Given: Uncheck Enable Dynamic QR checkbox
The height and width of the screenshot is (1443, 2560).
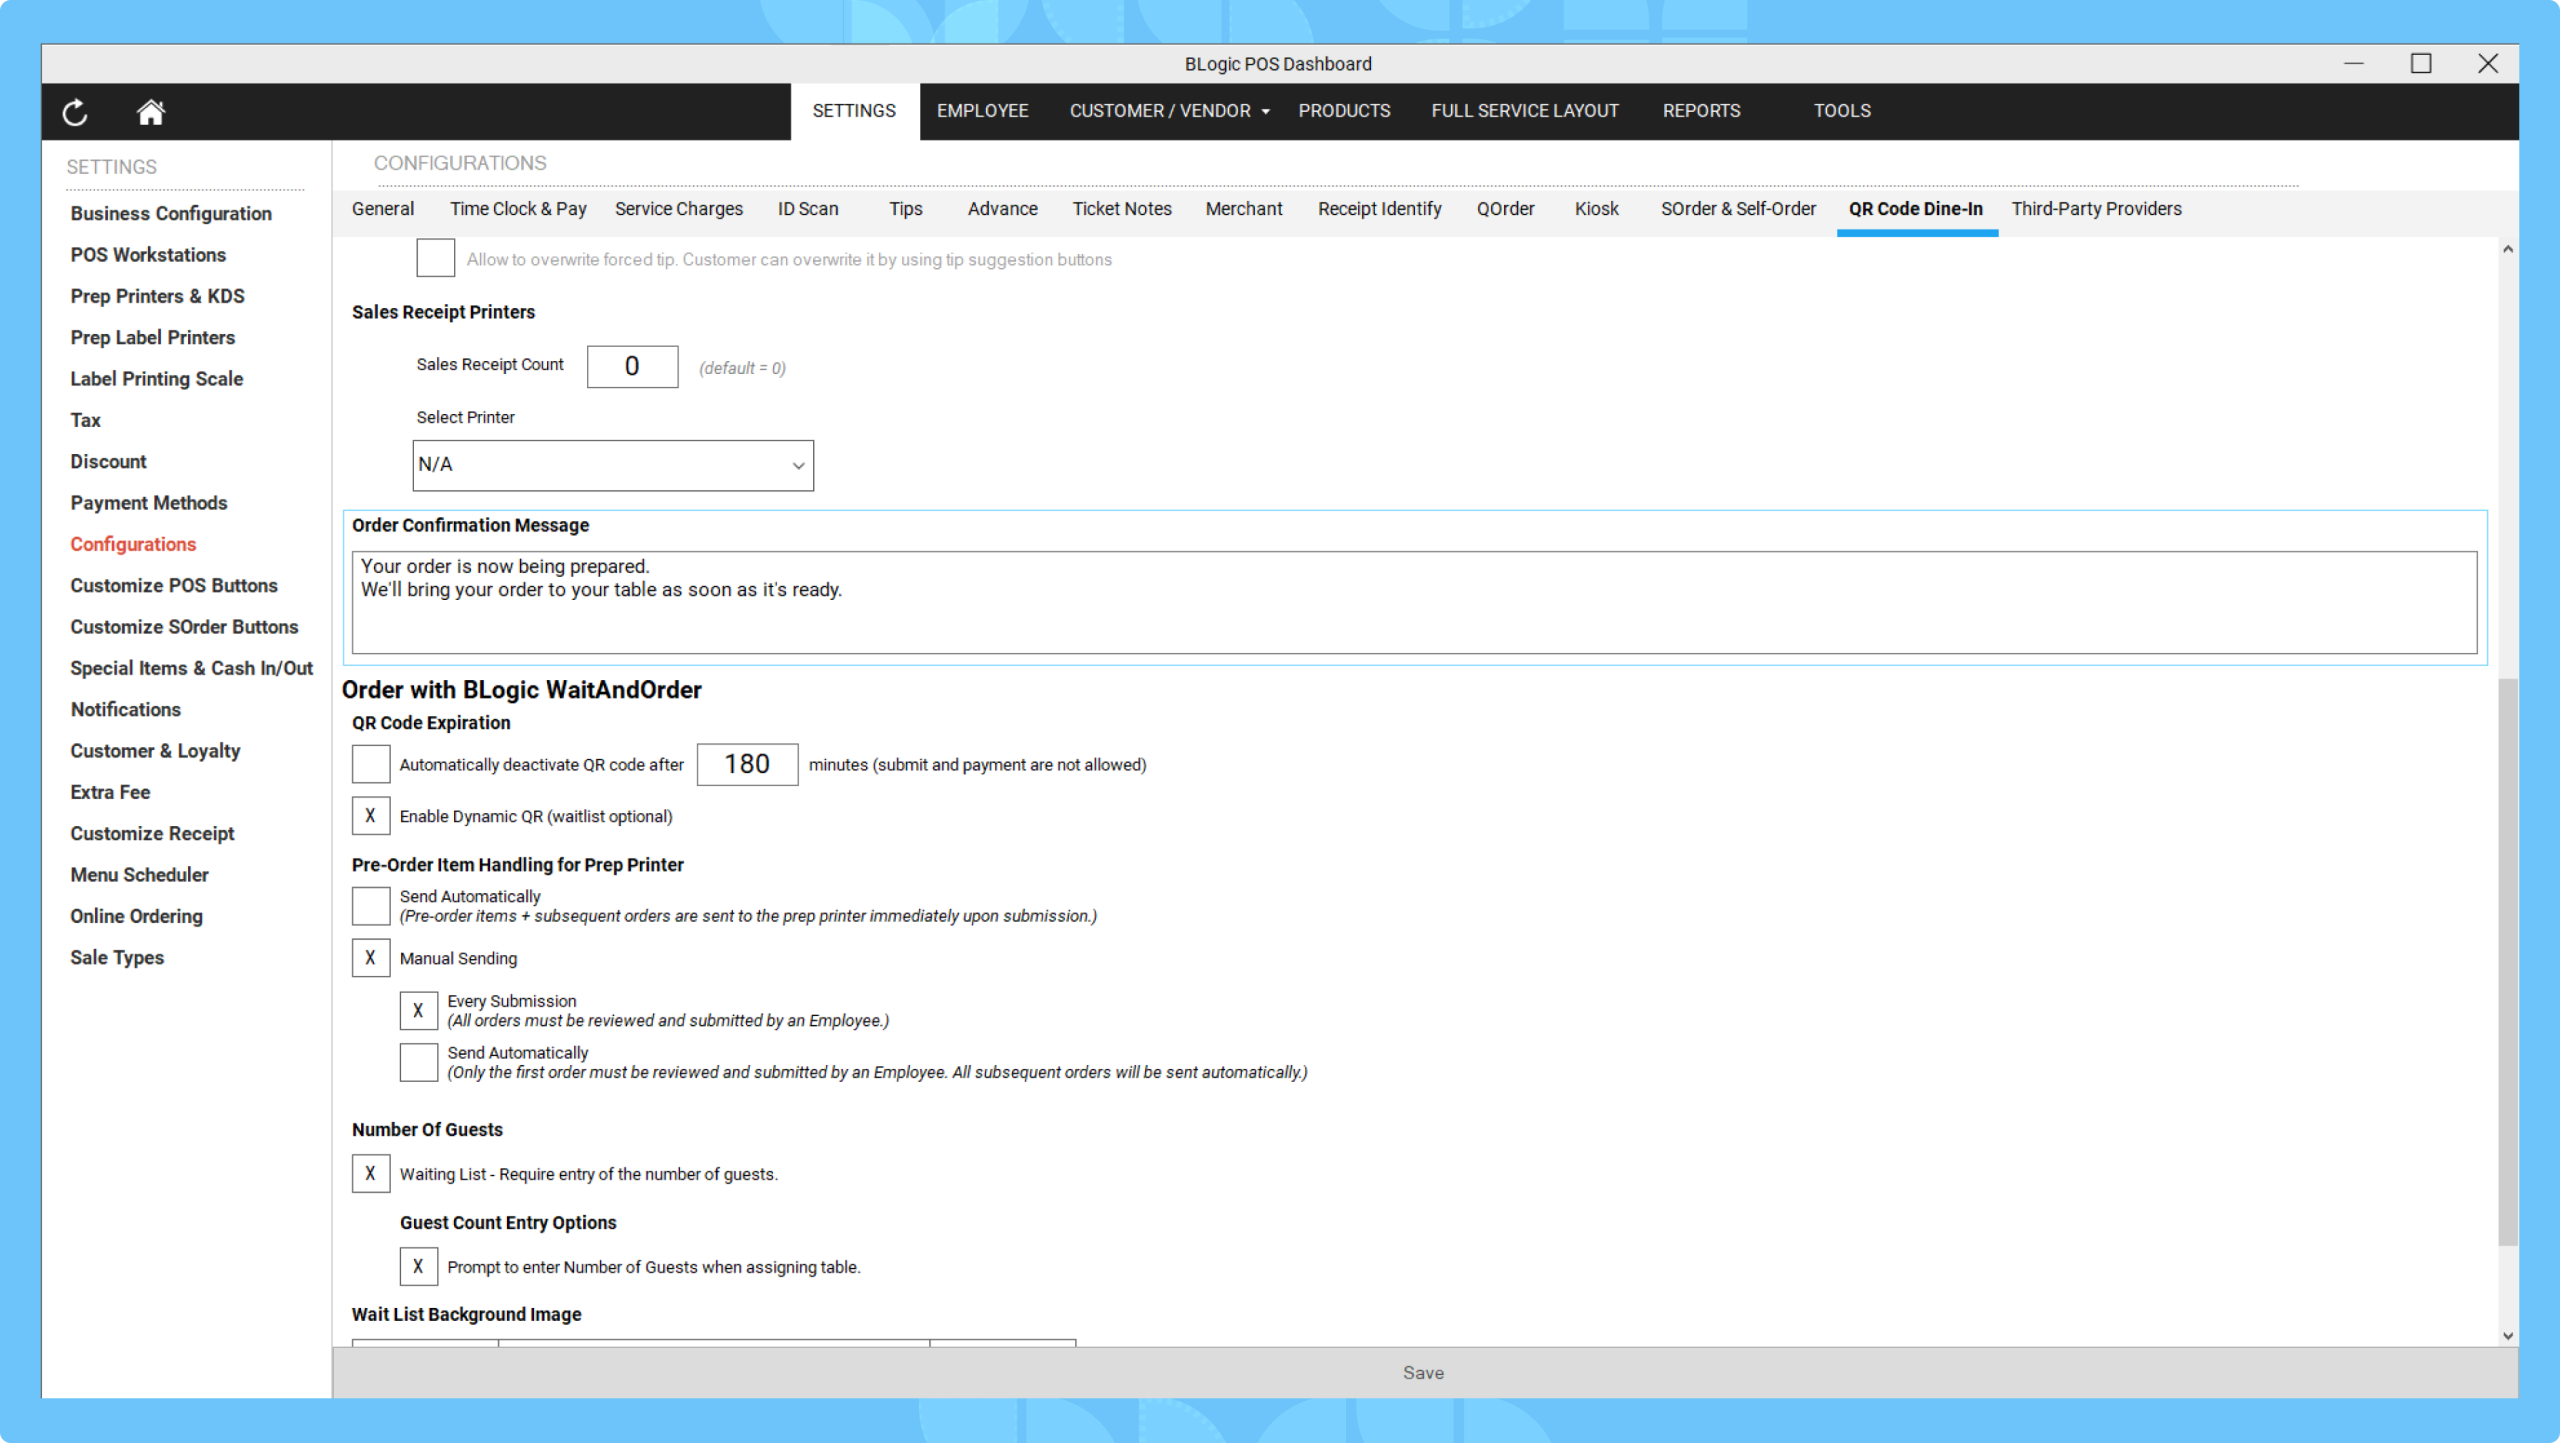Looking at the screenshot, I should tap(371, 816).
